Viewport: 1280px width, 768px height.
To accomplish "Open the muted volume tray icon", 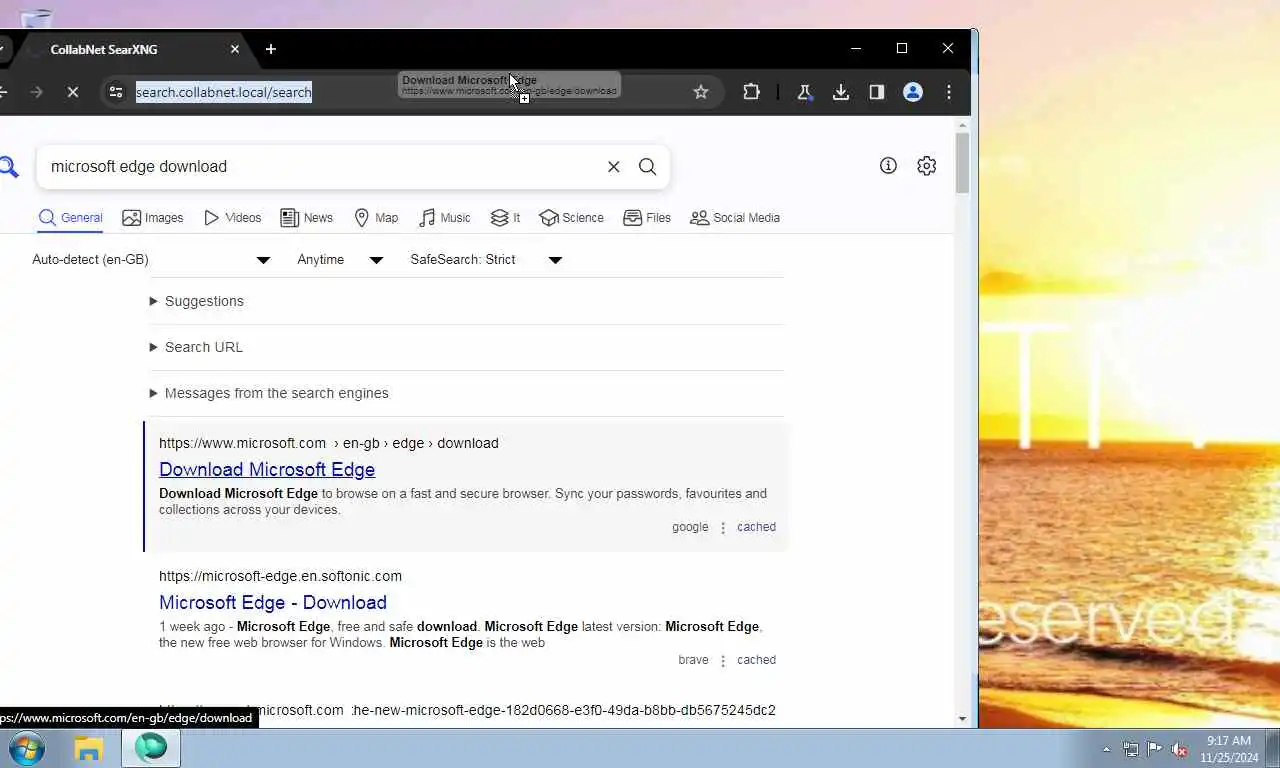I will [x=1179, y=749].
